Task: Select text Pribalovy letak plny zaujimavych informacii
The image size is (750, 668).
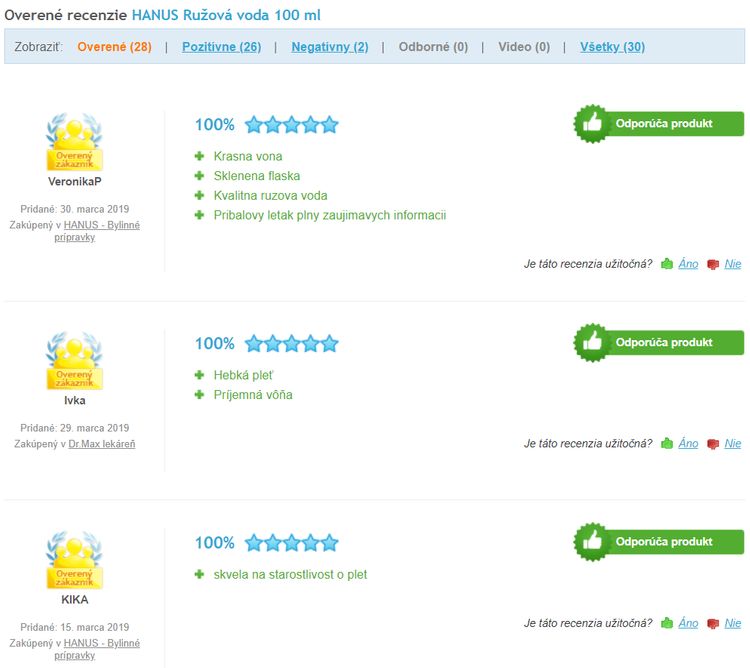Action: coord(330,216)
